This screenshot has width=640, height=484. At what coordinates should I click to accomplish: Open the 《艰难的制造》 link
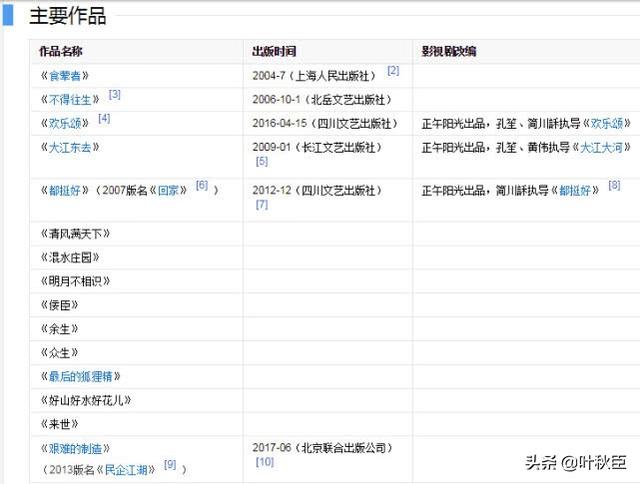coord(75,448)
